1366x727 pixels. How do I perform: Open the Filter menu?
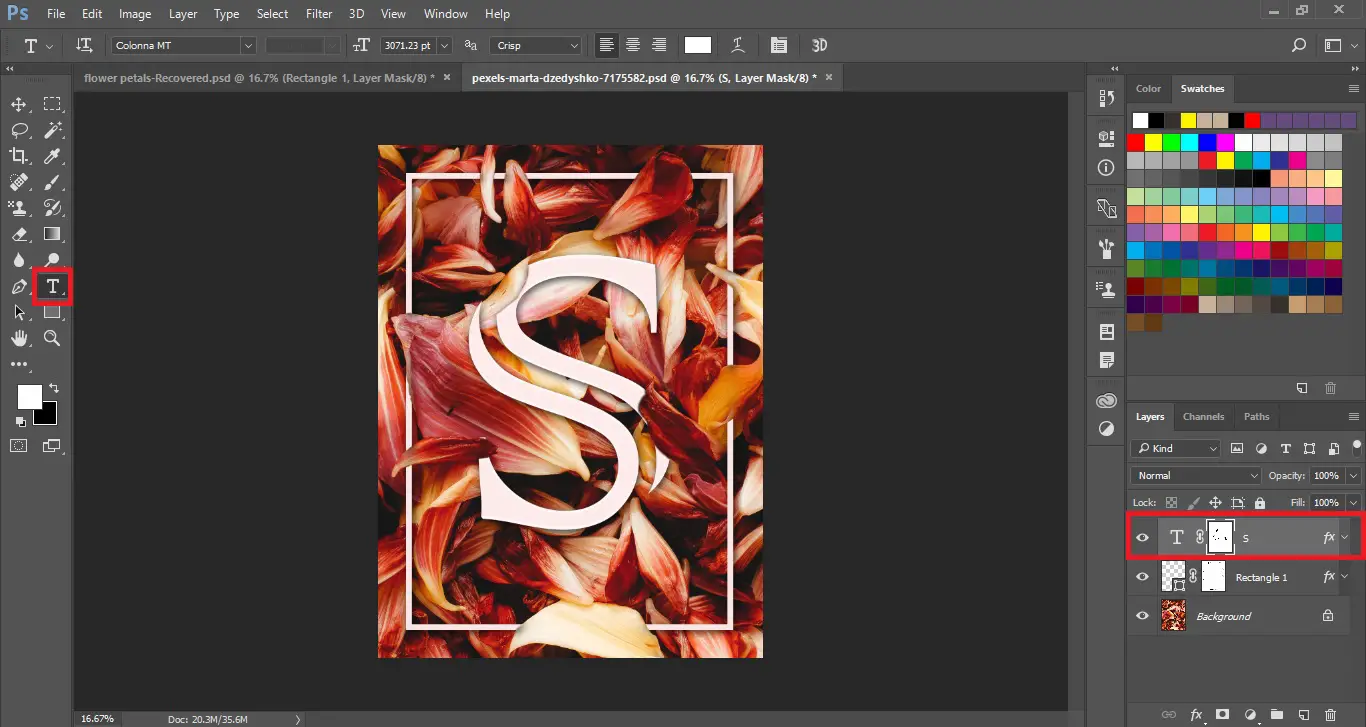pos(318,13)
